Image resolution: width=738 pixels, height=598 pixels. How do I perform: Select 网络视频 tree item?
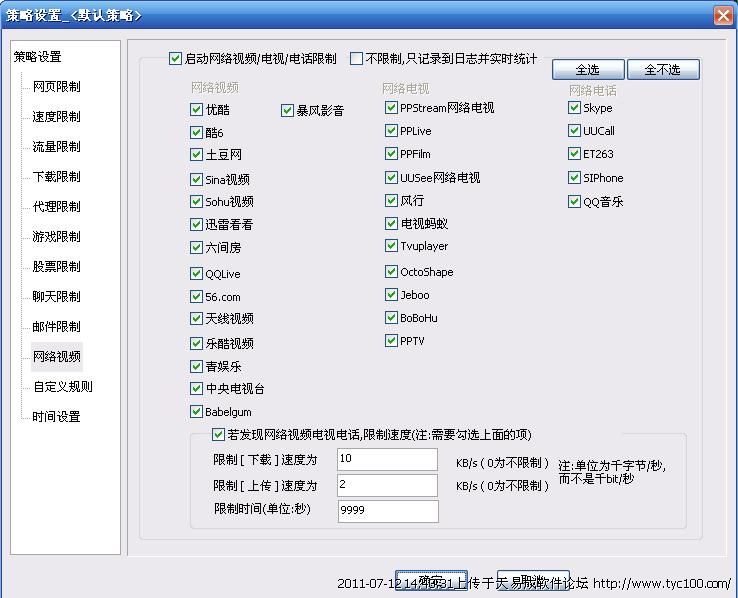57,357
